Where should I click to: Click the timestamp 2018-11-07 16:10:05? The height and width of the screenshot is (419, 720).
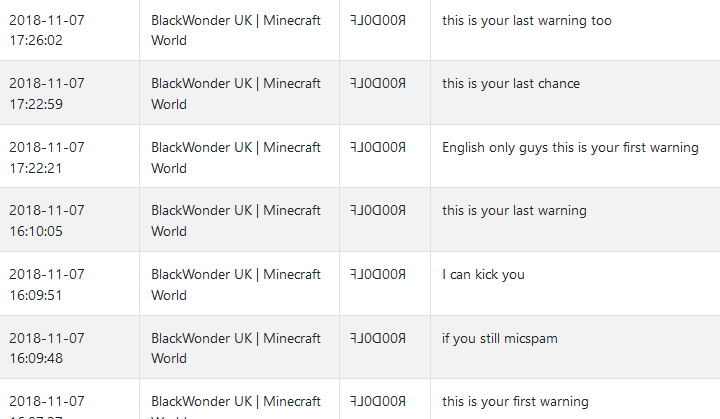tap(46, 221)
